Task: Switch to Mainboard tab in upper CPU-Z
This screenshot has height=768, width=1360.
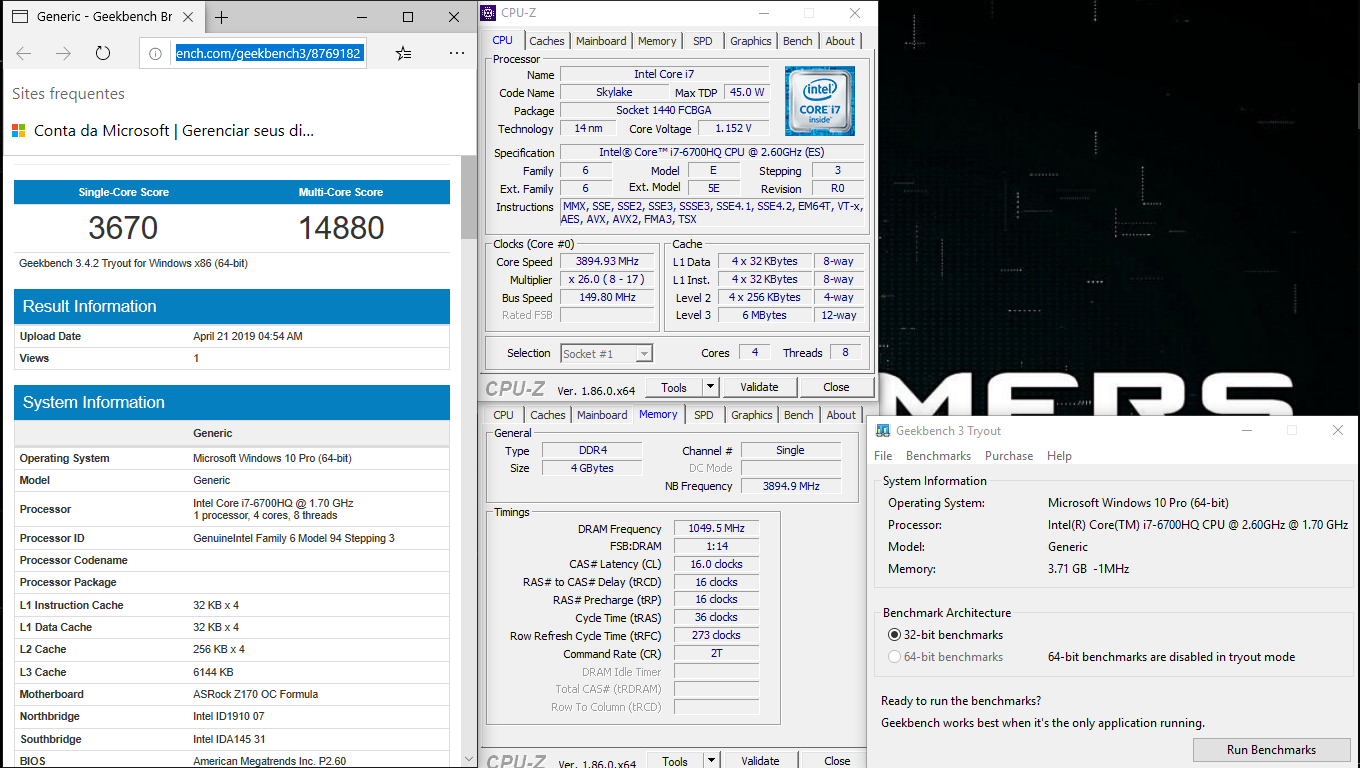Action: tap(602, 41)
